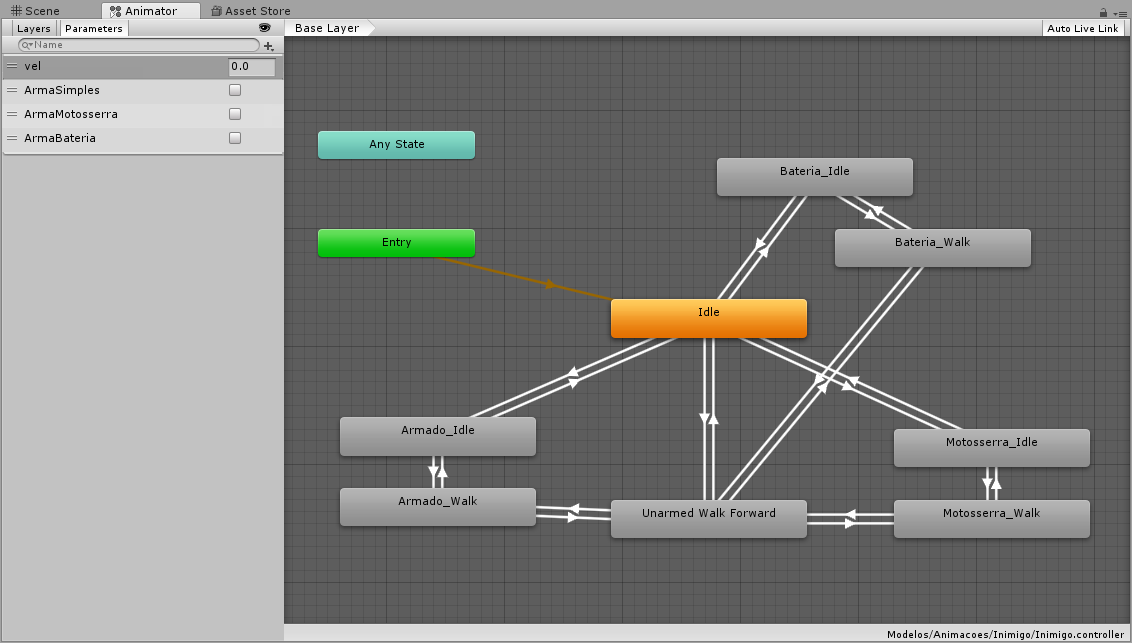The image size is (1132, 643).
Task: Click the reorder handle beside ArmaBateria
Action: pos(12,138)
